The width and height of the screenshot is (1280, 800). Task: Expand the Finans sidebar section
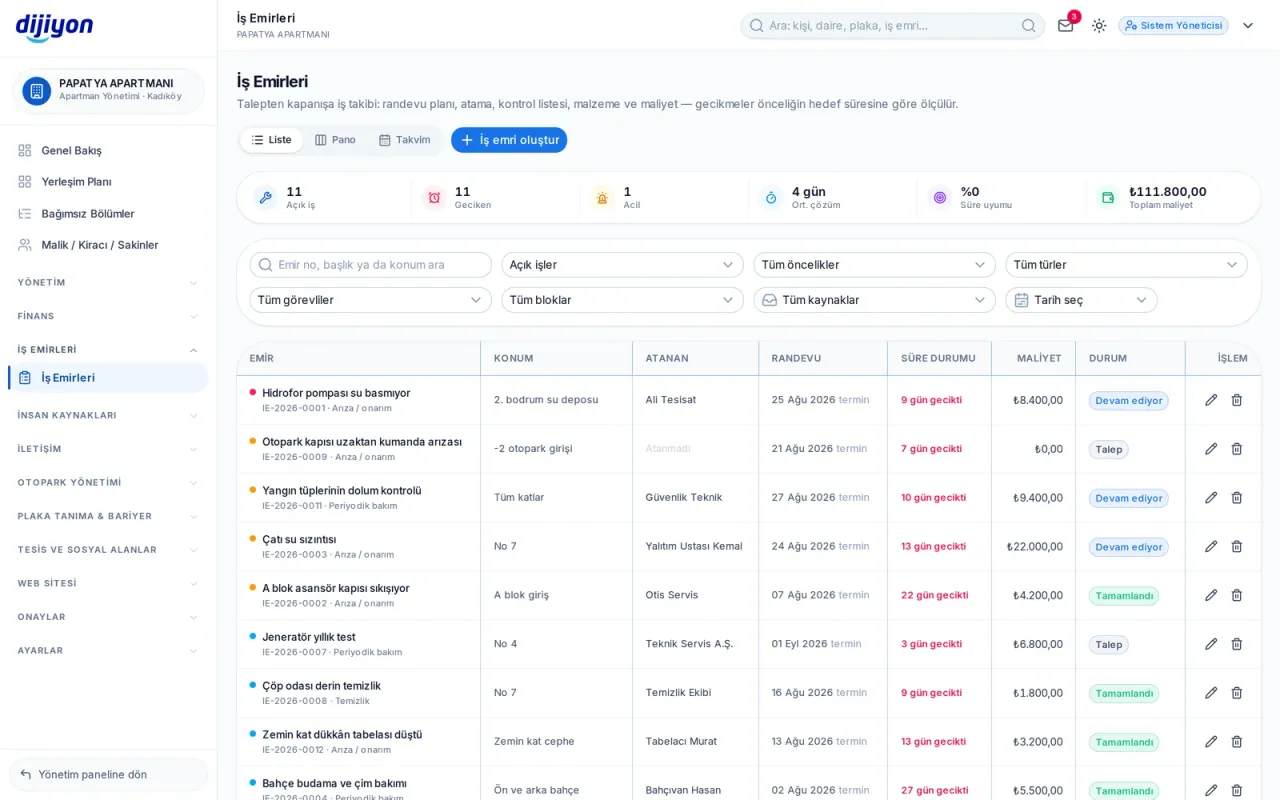(x=108, y=316)
